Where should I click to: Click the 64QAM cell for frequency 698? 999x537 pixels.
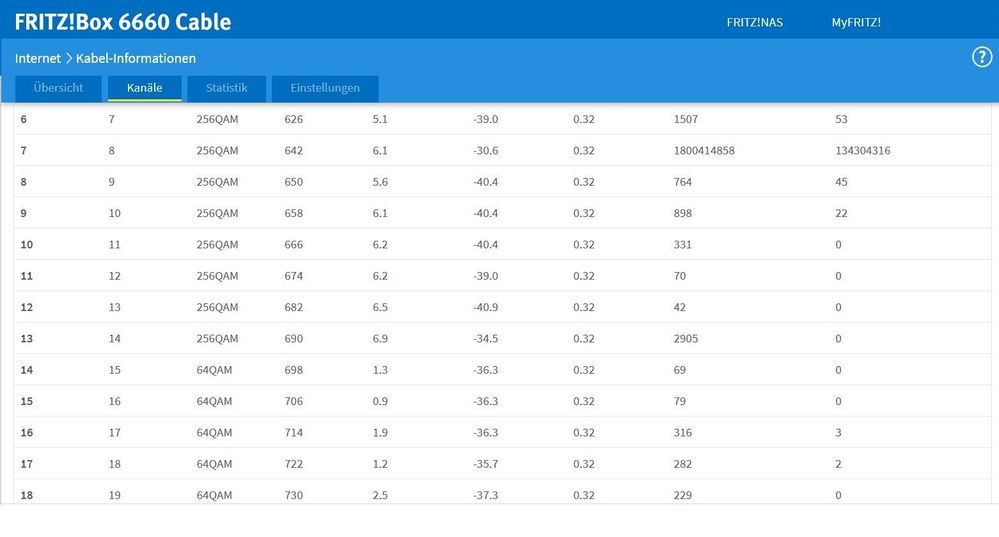click(x=214, y=370)
